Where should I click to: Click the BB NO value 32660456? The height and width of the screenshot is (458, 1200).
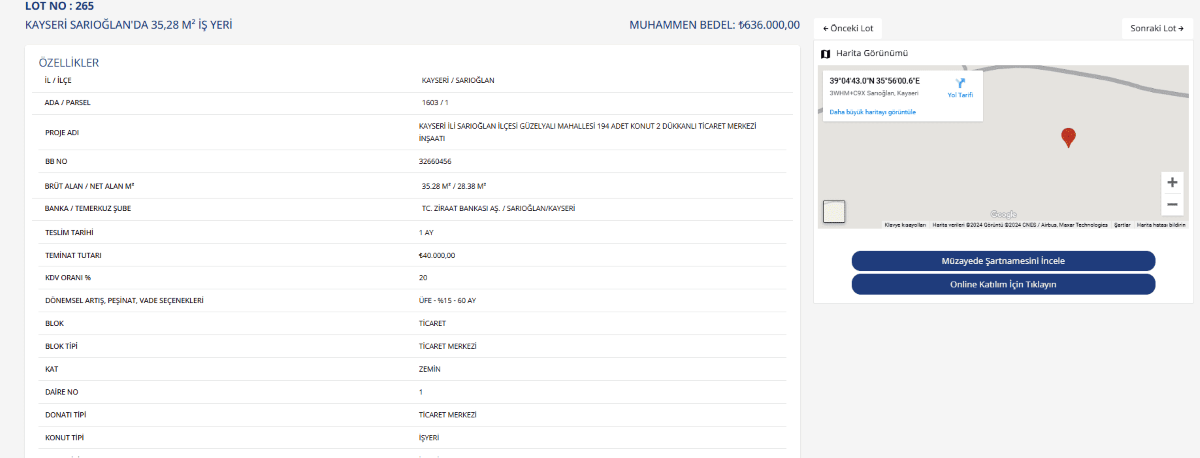[435, 161]
